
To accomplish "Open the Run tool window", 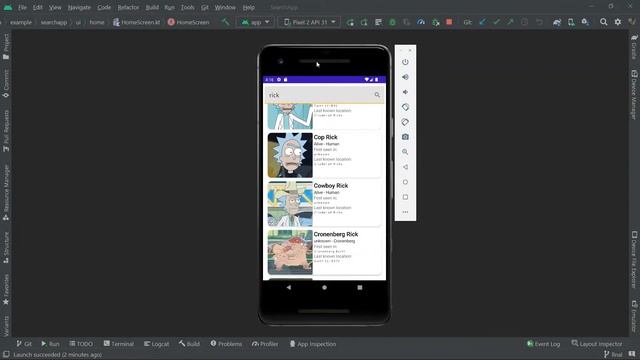I will [x=50, y=344].
